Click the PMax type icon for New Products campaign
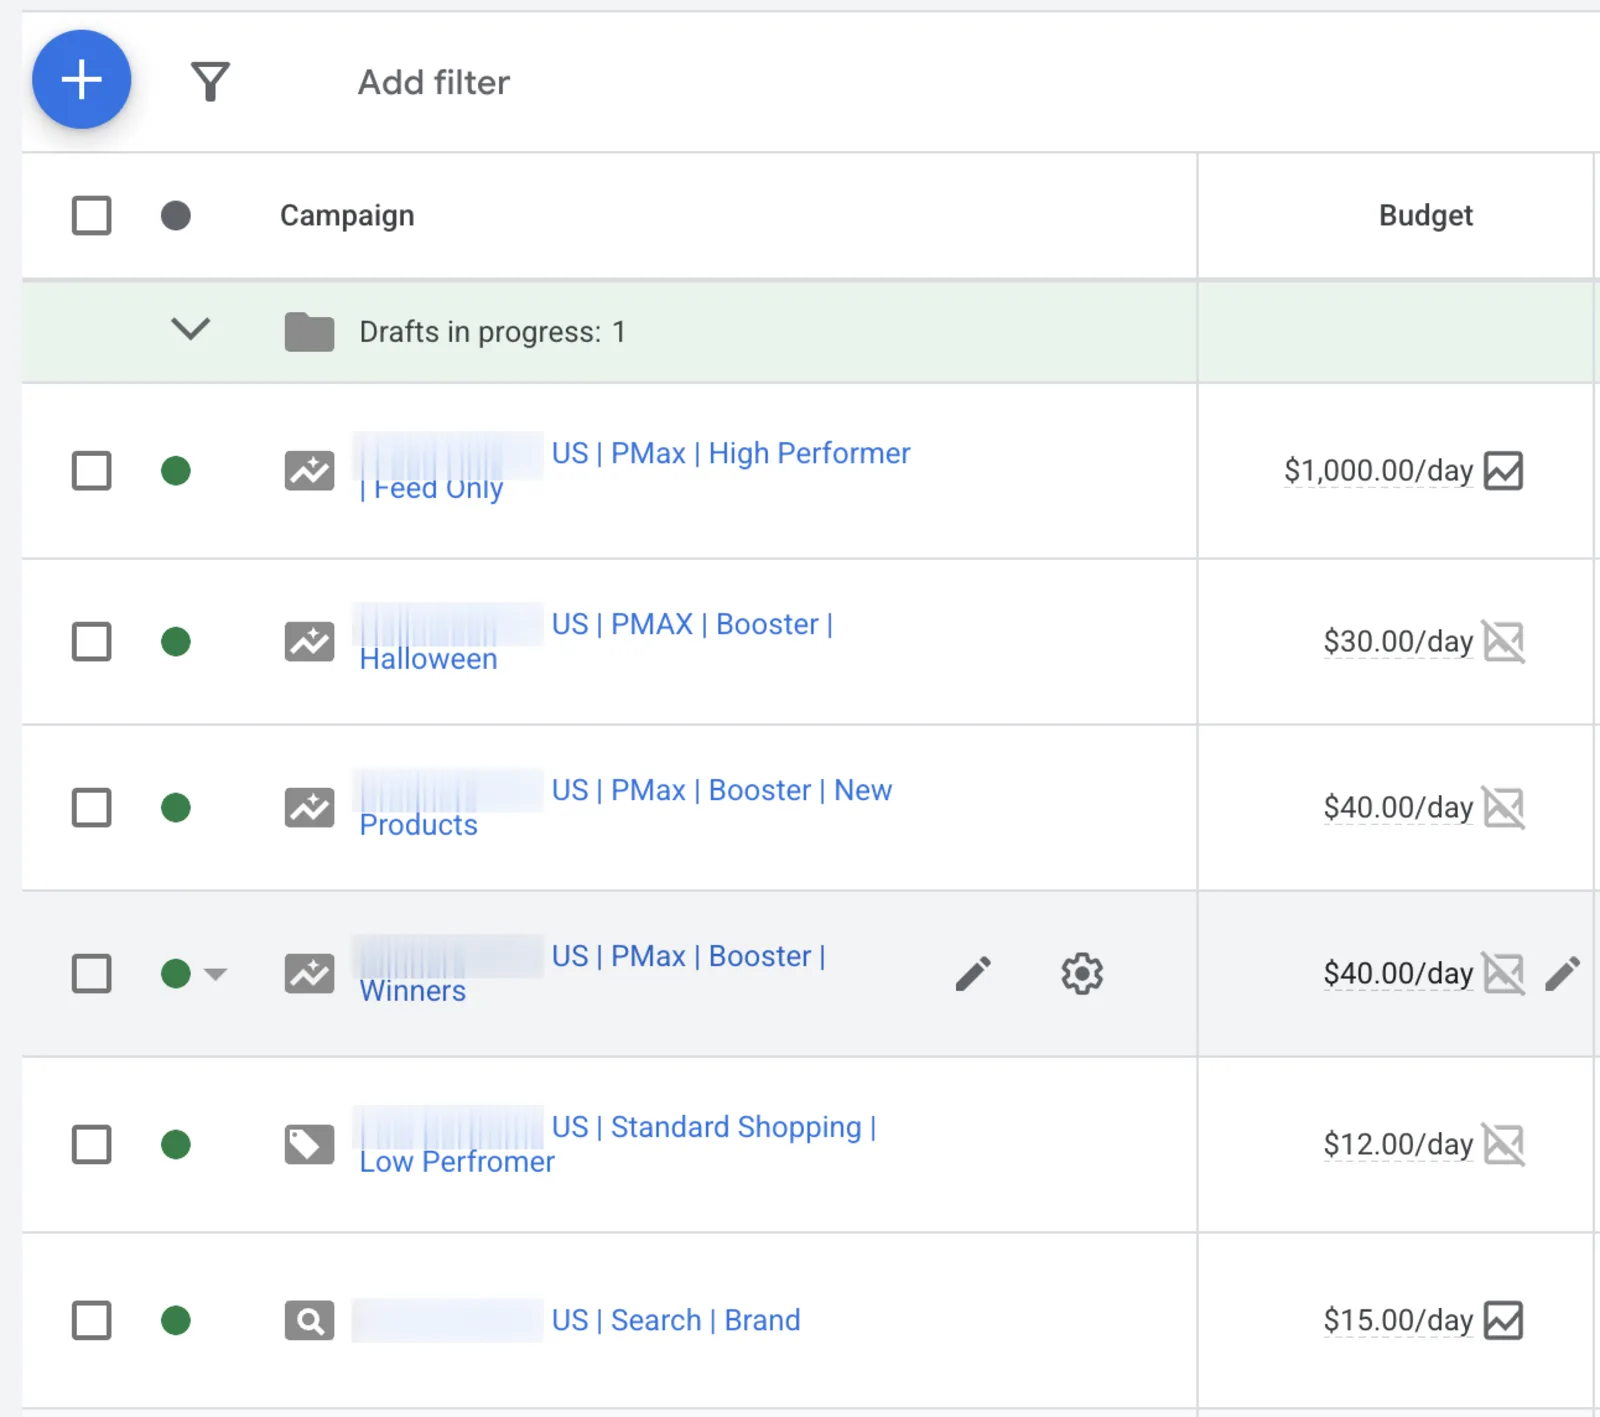 (309, 807)
